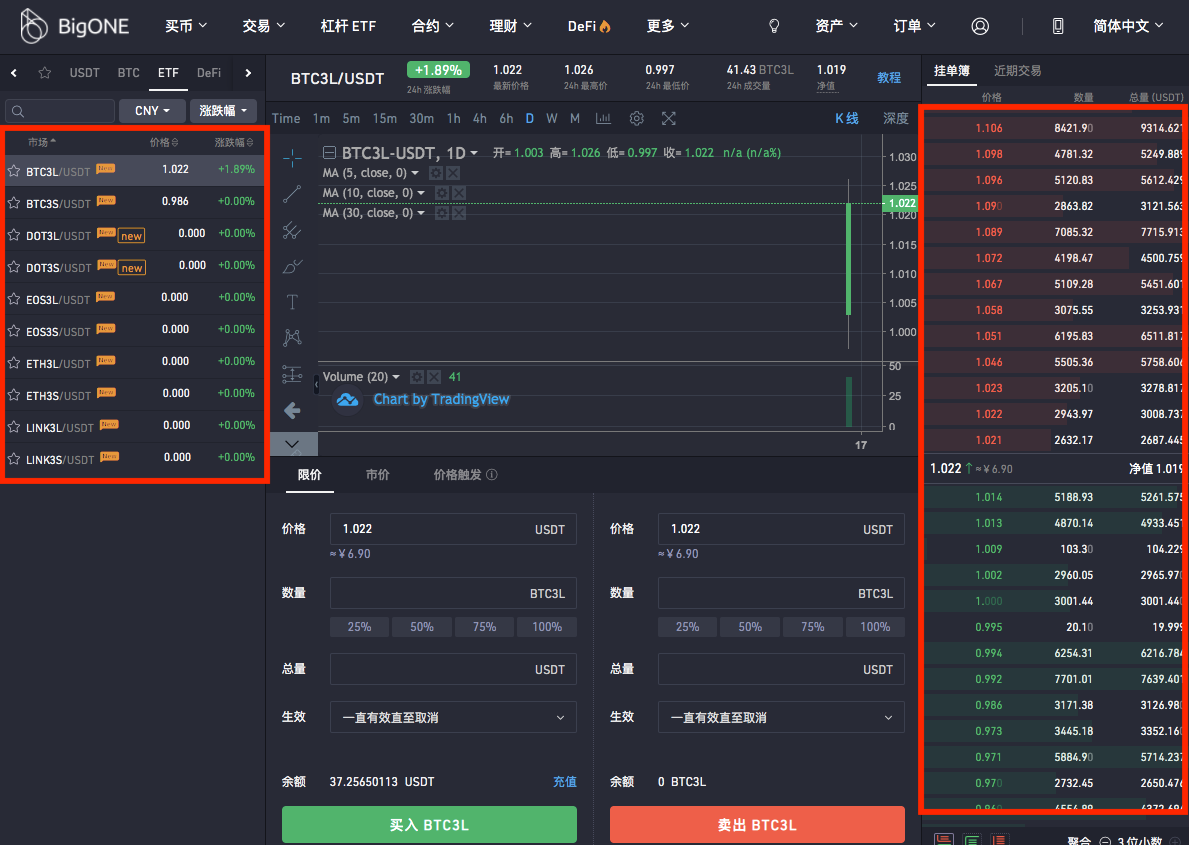
Task: Select the crosshair cursor tool in chart
Action: click(x=292, y=158)
